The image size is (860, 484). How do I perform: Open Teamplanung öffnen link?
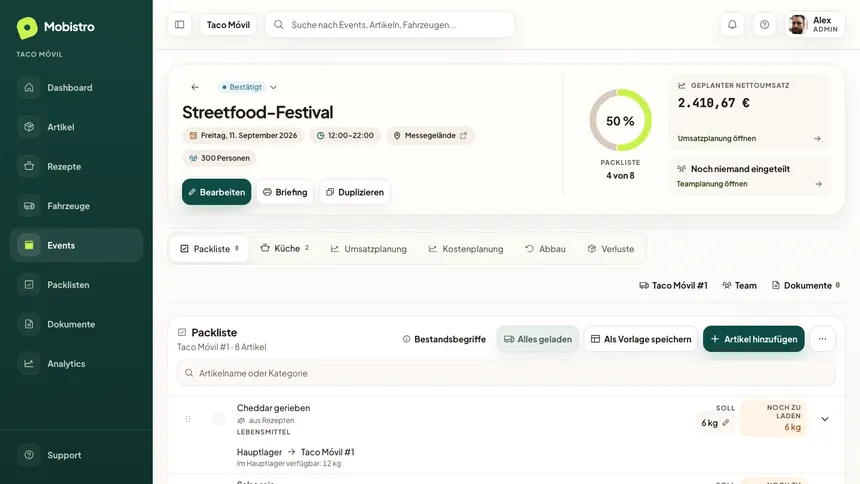[711, 184]
